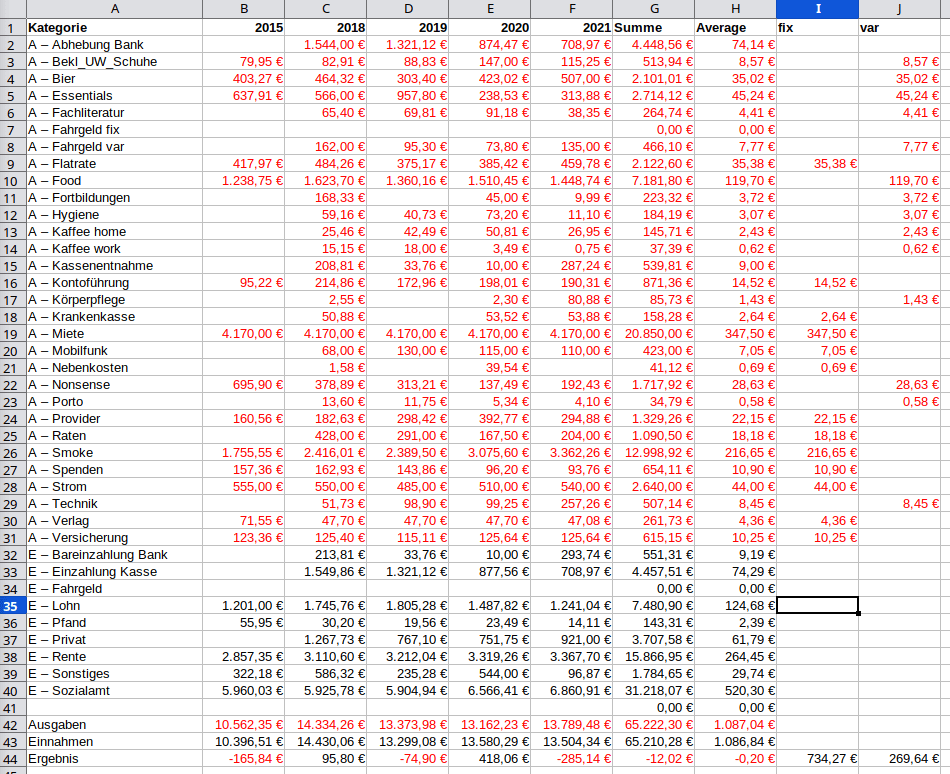This screenshot has width=950, height=774.
Task: Click column header A
Action: (114, 9)
